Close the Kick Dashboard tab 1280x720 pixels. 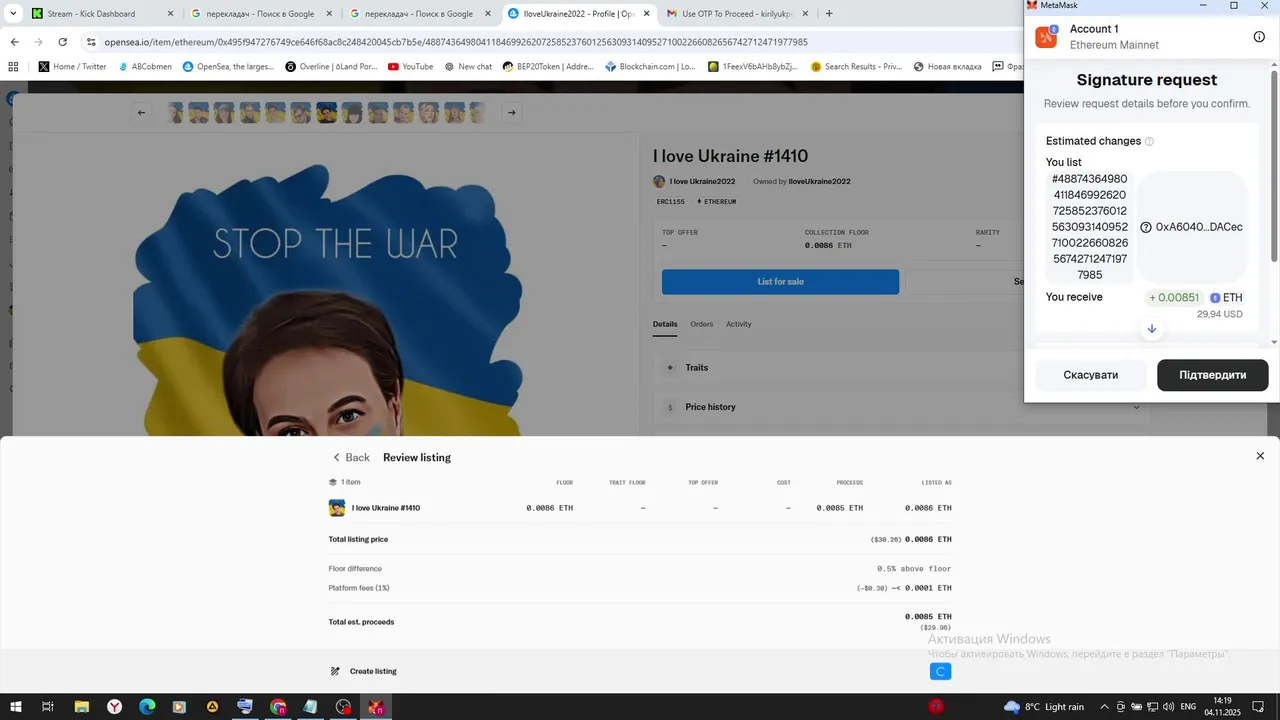point(170,14)
